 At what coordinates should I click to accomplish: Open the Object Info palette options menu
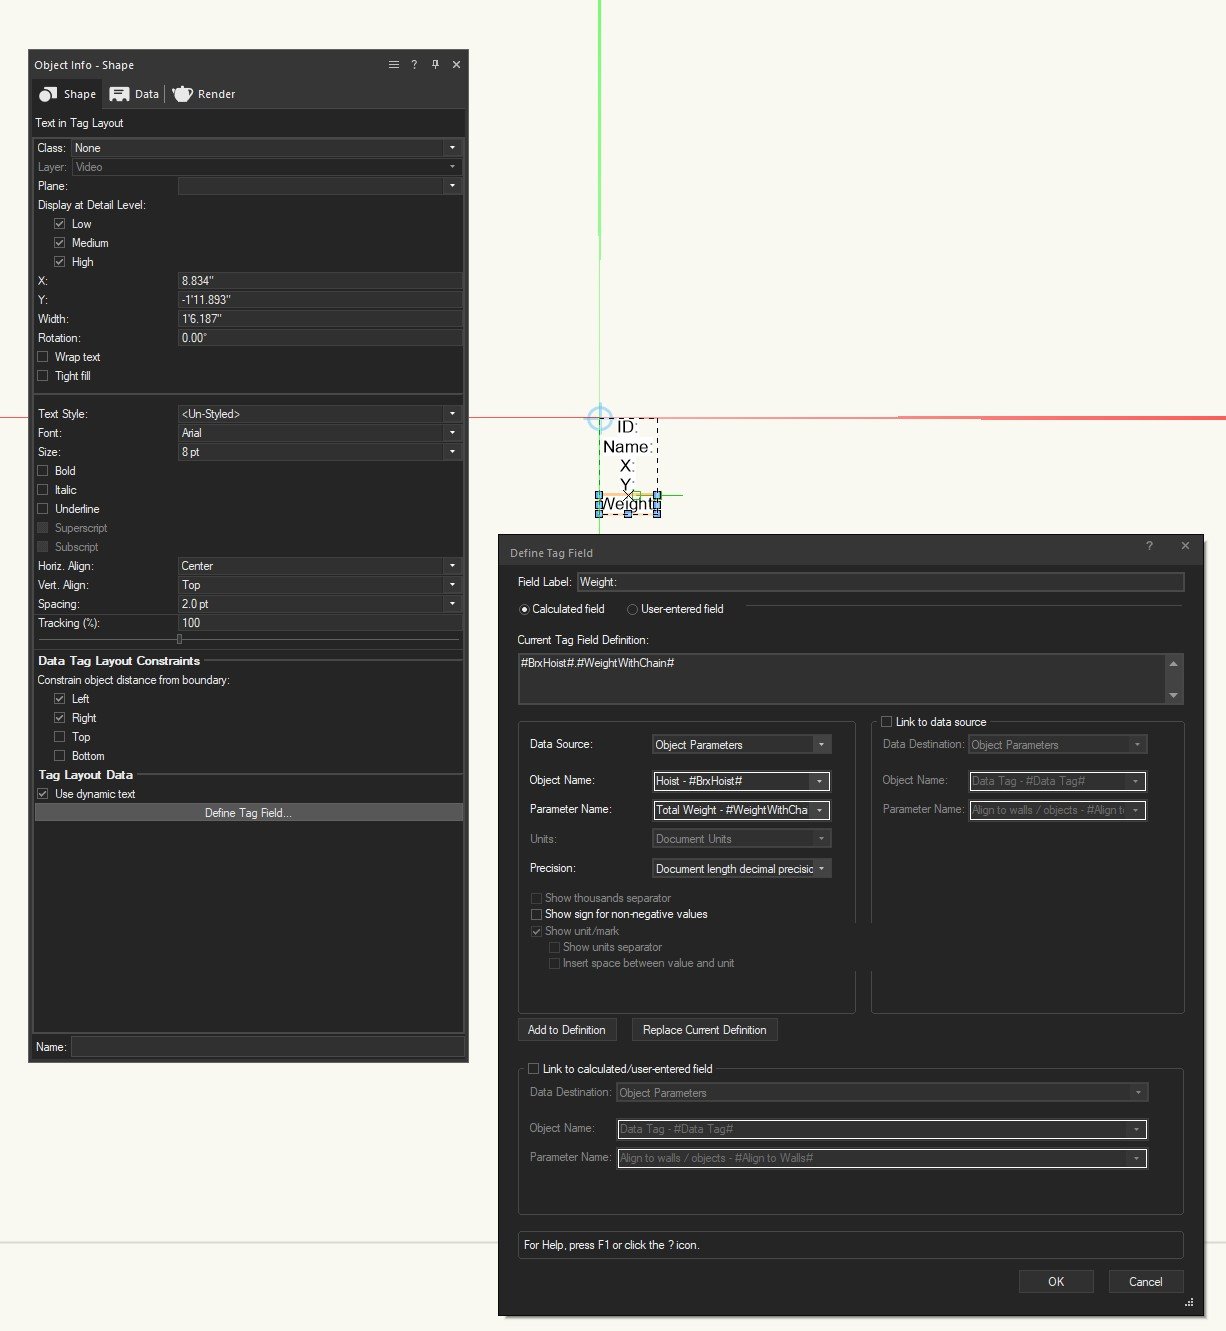(x=394, y=65)
